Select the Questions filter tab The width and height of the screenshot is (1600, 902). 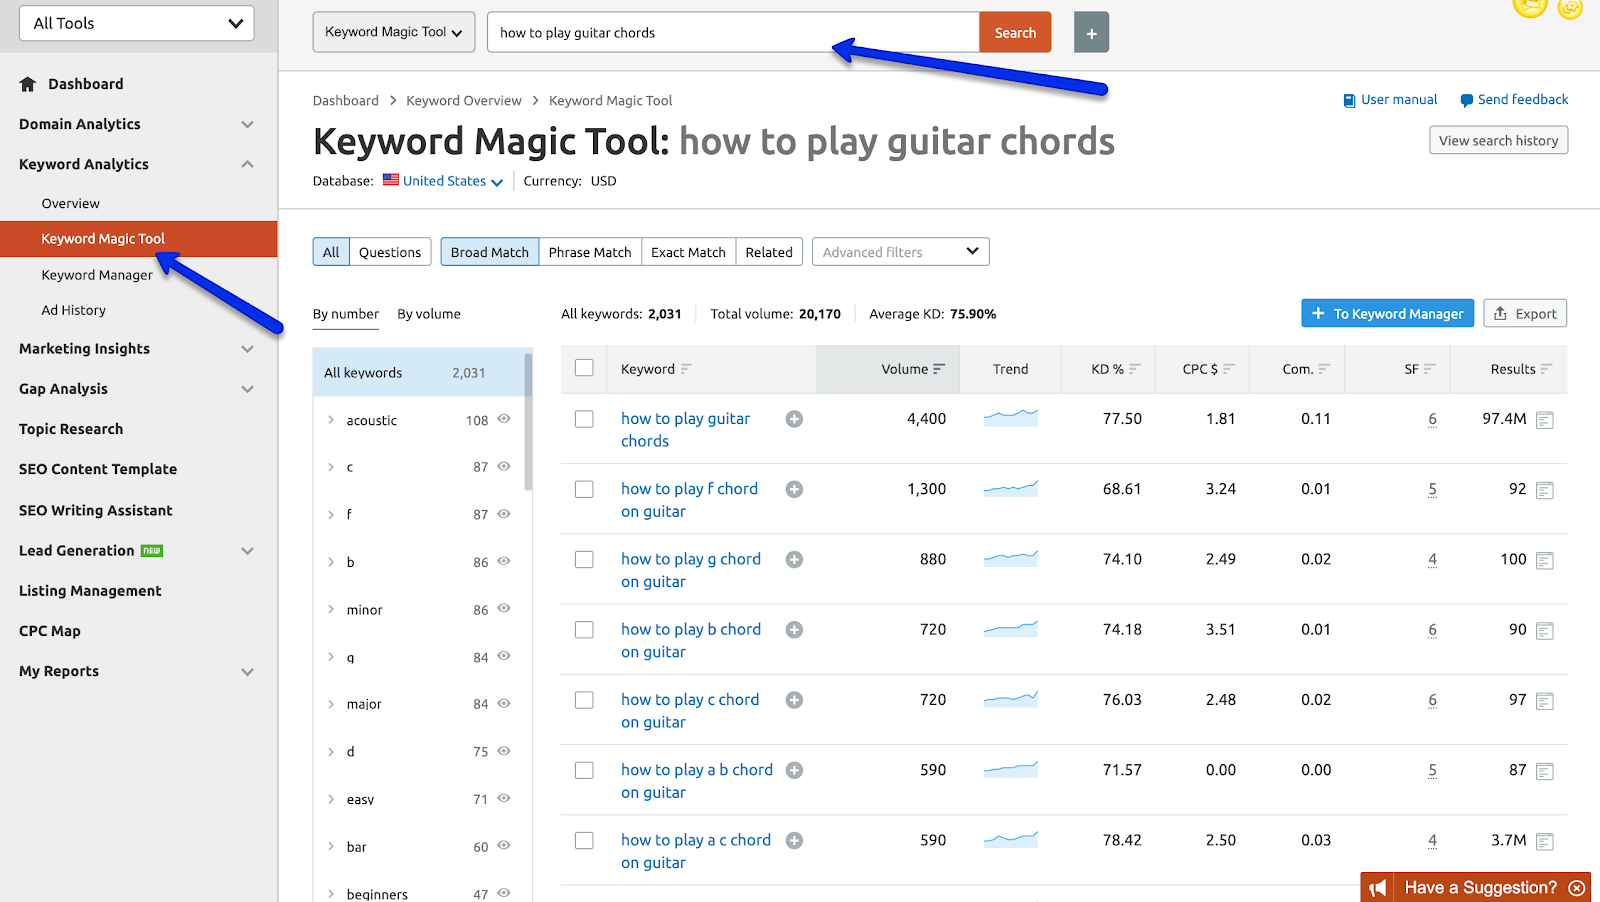390,252
